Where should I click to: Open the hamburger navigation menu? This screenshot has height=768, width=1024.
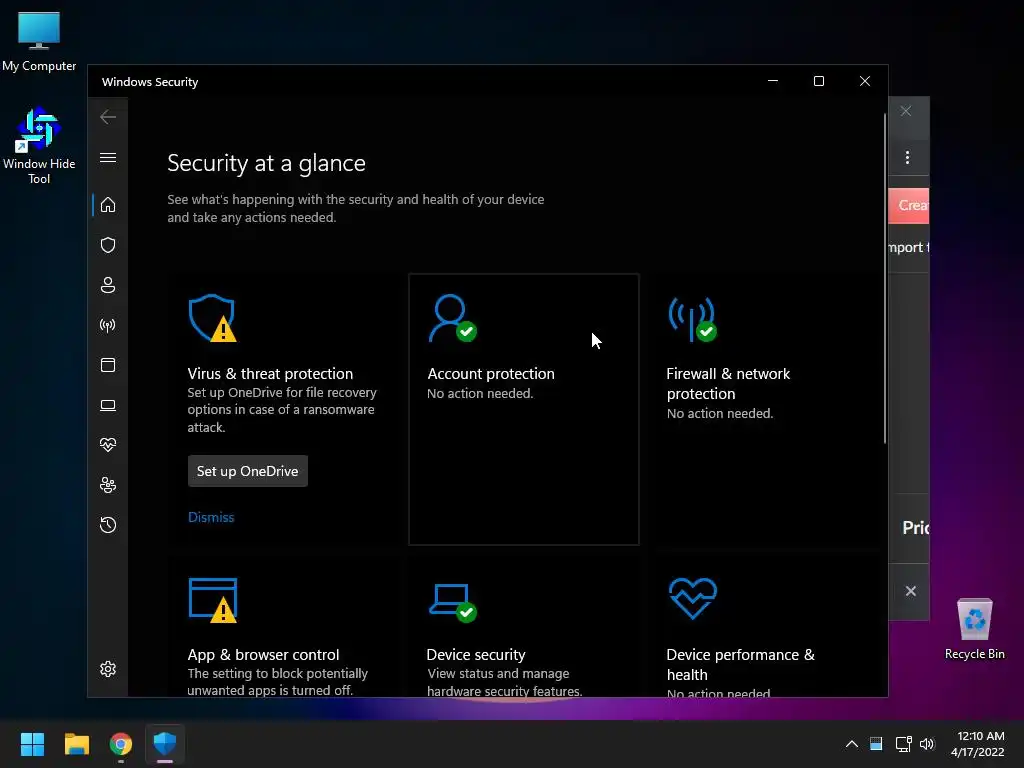[x=108, y=157]
